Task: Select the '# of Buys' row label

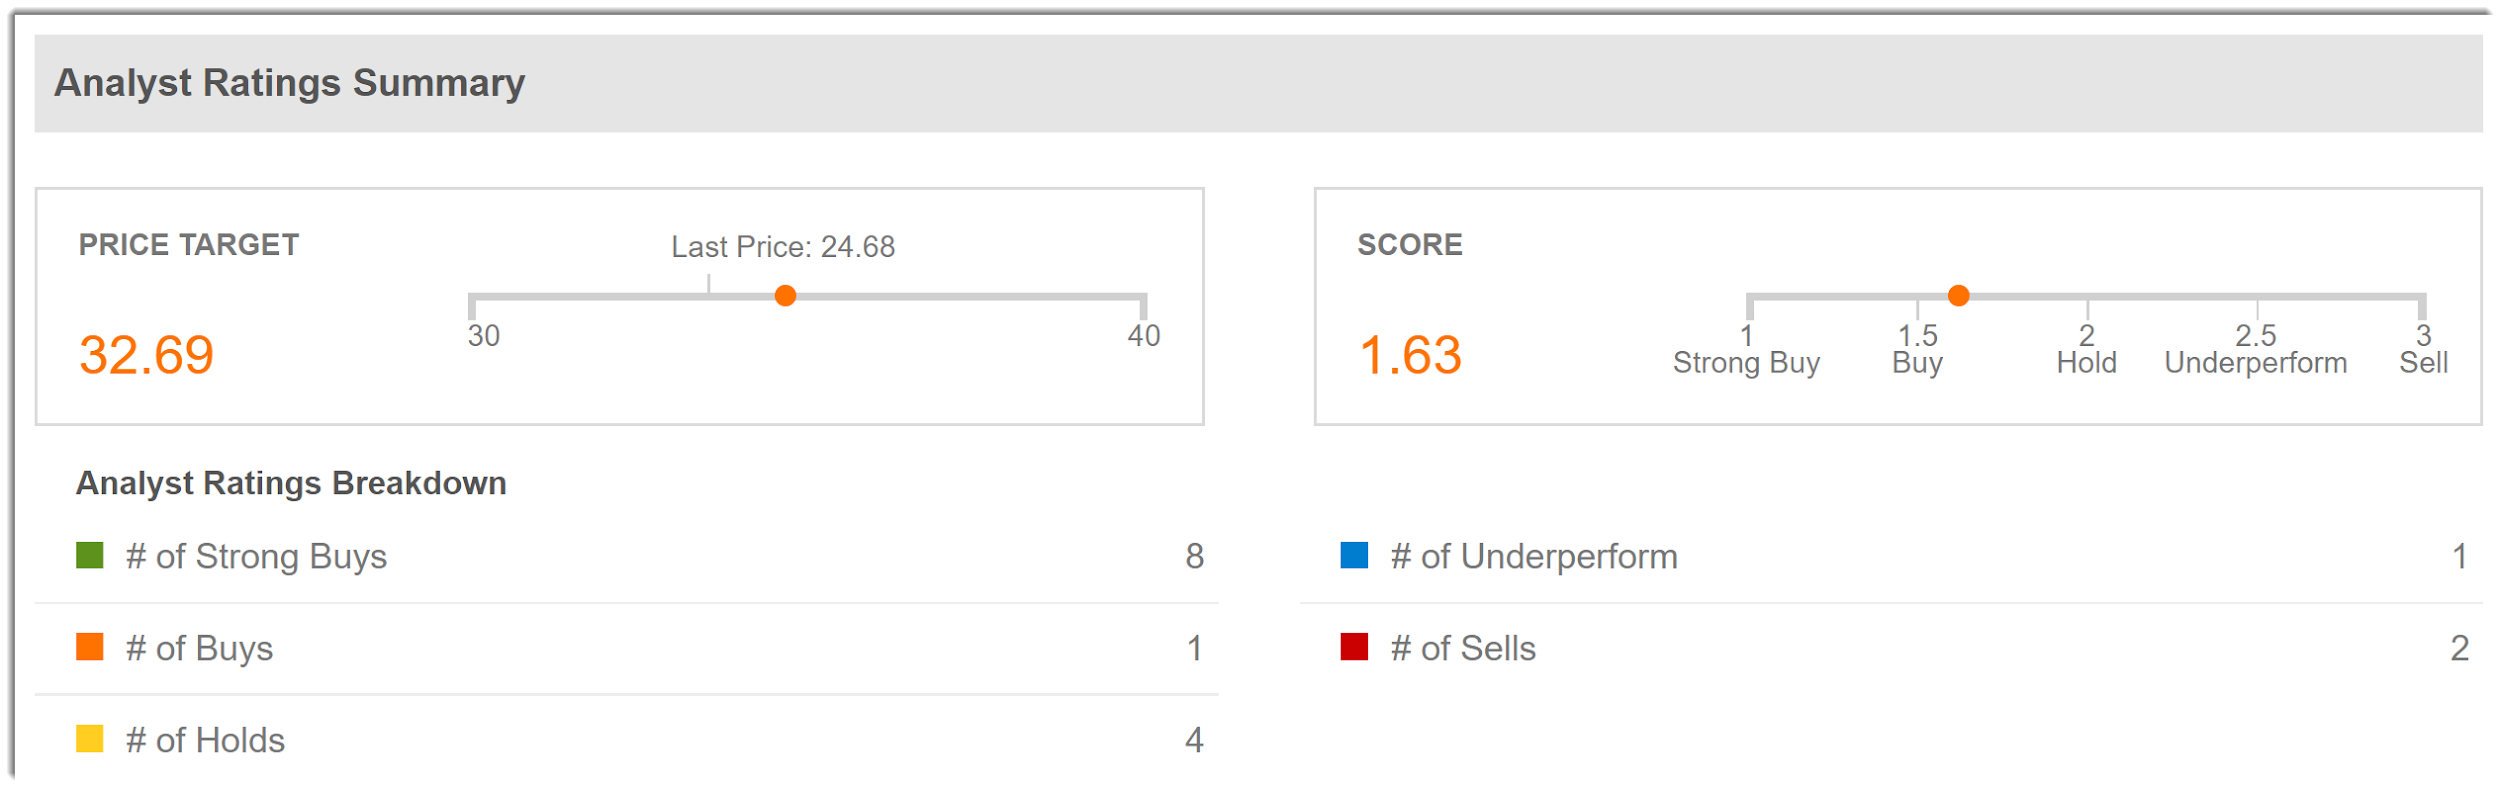Action: click(x=199, y=648)
